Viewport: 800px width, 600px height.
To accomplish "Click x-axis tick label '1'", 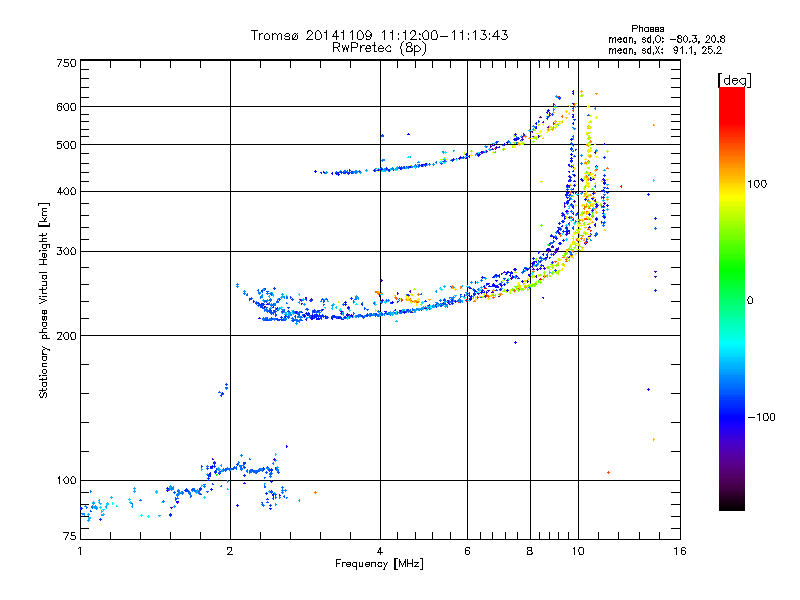I will [80, 551].
